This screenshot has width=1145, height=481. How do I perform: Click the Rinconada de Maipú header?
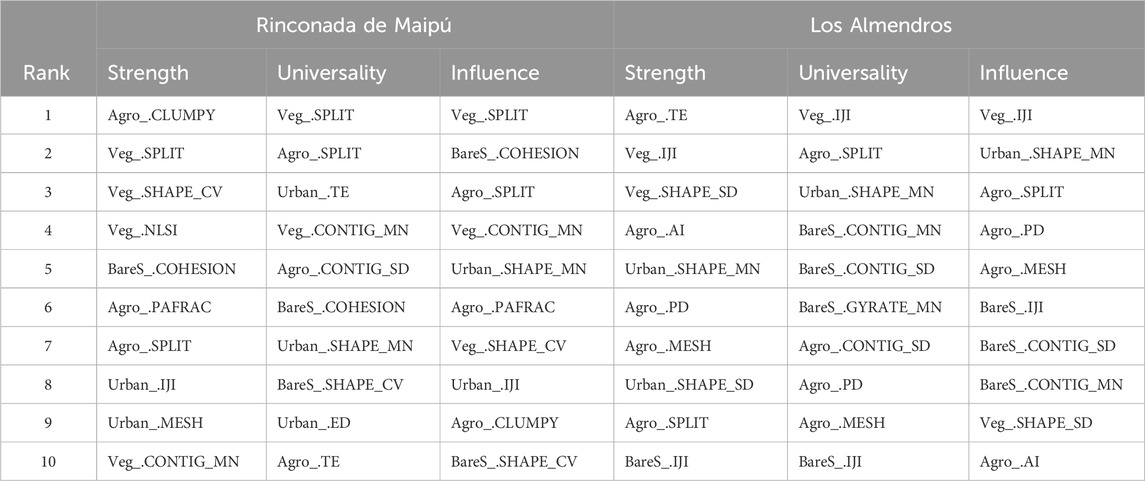coord(353,25)
